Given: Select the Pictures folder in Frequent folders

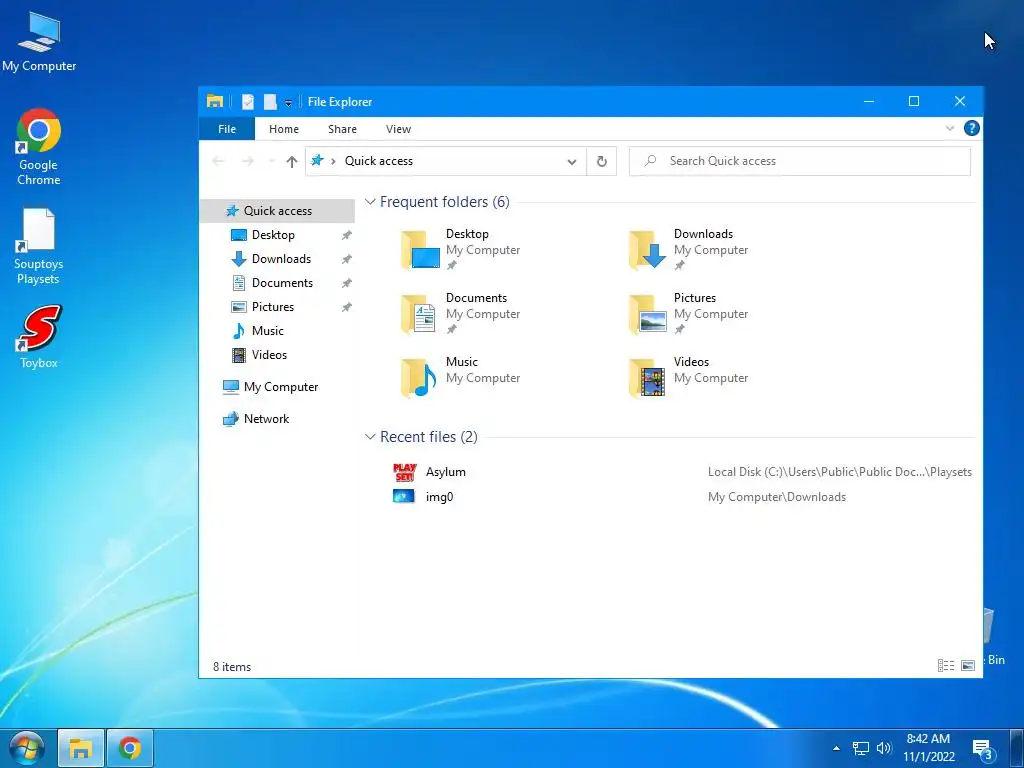Looking at the screenshot, I should pos(688,313).
